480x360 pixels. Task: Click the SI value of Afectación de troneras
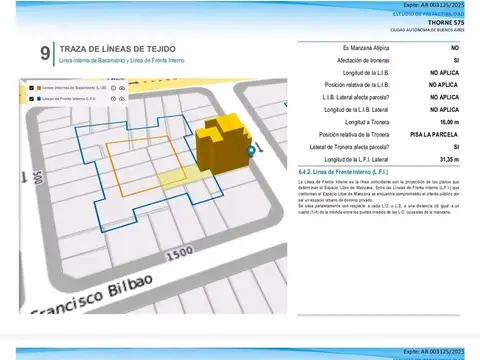(x=456, y=60)
